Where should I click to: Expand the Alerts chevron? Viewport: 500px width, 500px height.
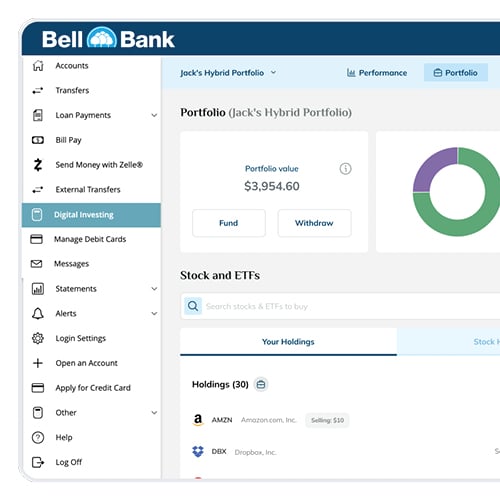(154, 313)
